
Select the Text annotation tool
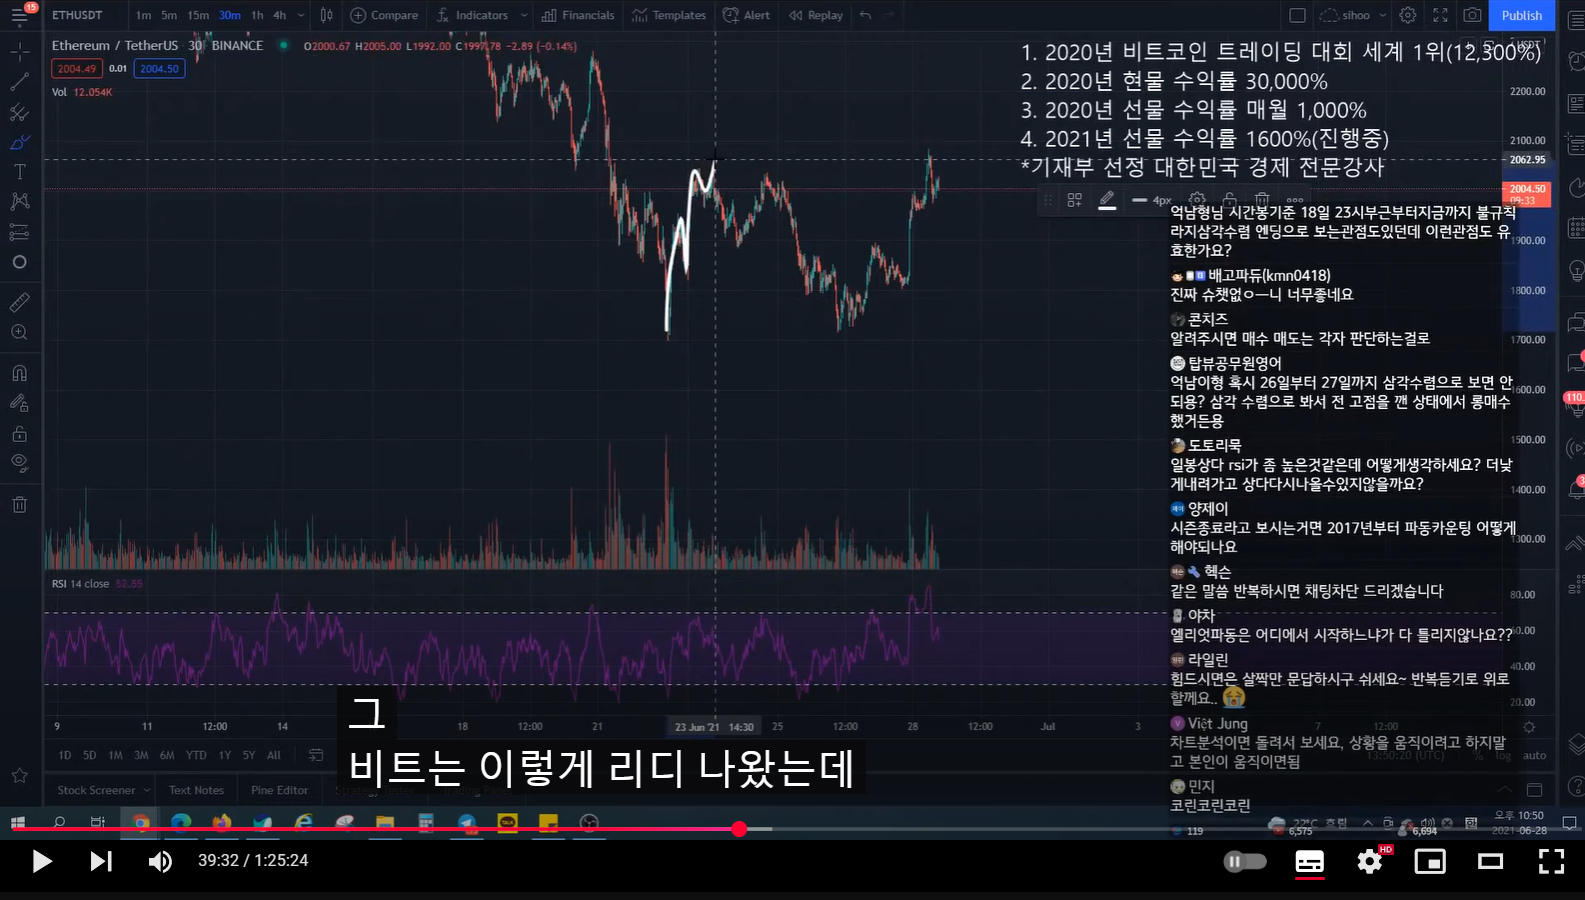(19, 172)
